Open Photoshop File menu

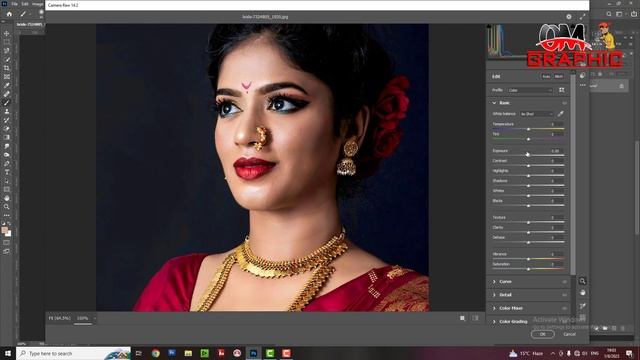click(x=14, y=4)
